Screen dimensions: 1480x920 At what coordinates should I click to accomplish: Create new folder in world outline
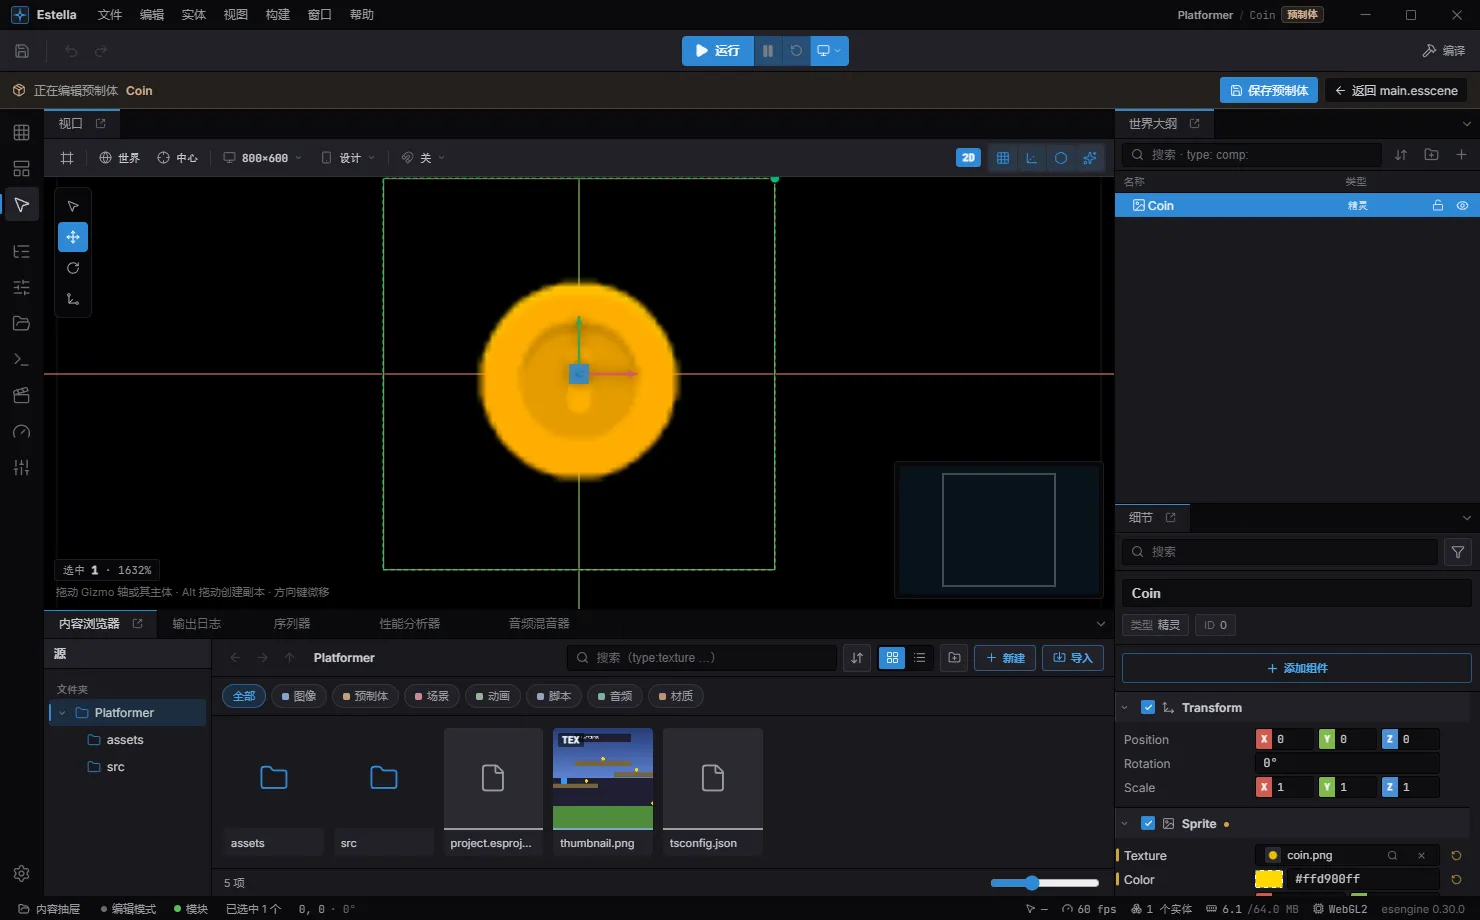click(x=1431, y=155)
